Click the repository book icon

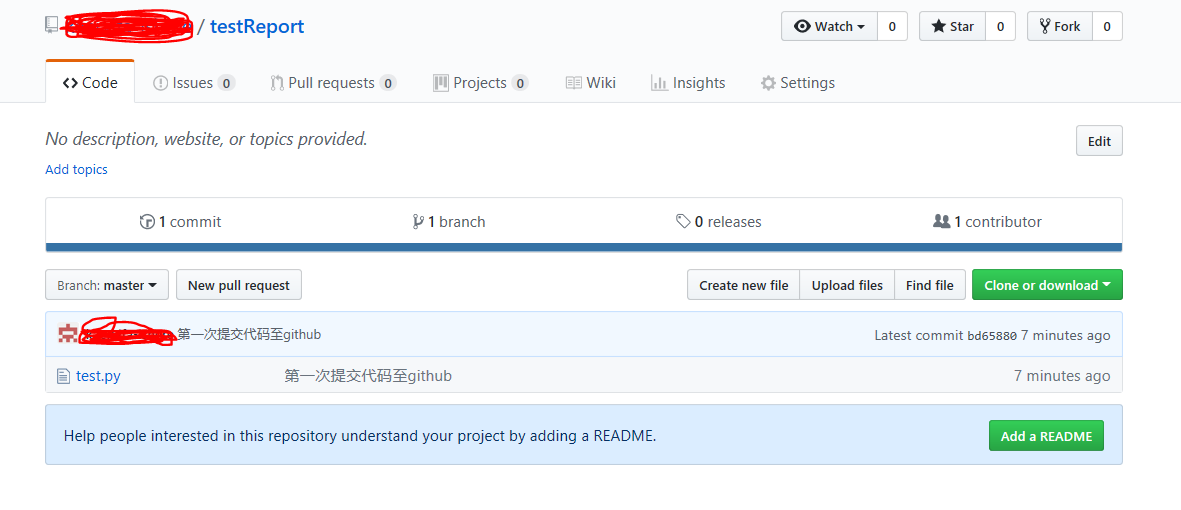(x=51, y=25)
